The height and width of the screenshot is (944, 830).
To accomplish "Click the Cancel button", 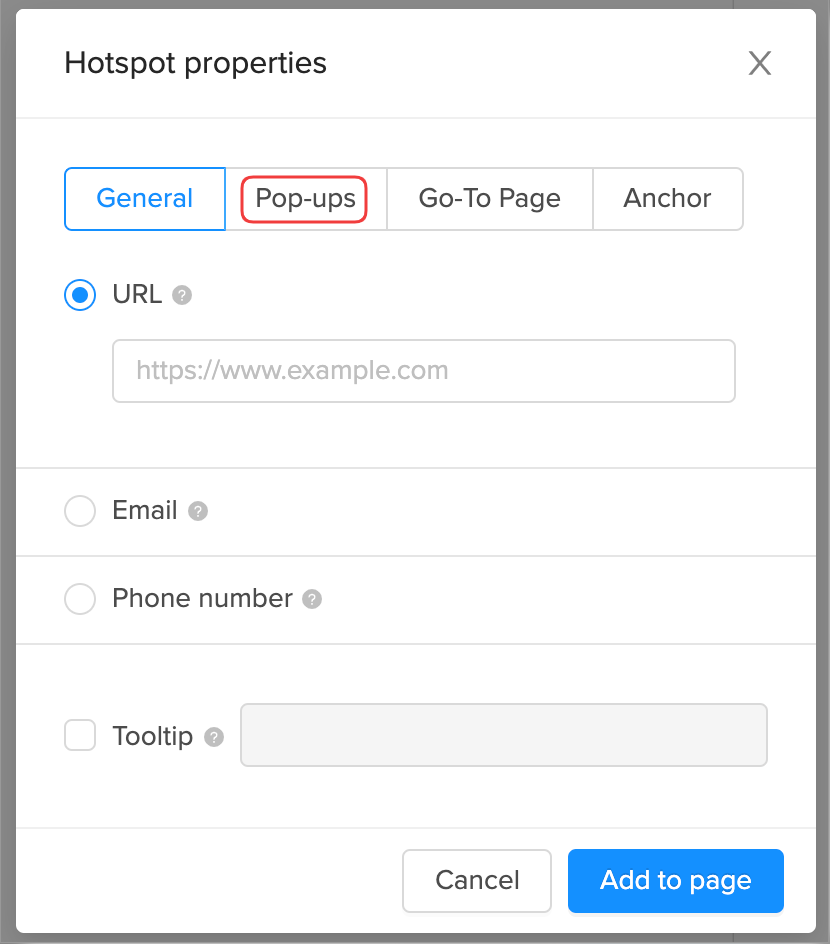I will (477, 881).
